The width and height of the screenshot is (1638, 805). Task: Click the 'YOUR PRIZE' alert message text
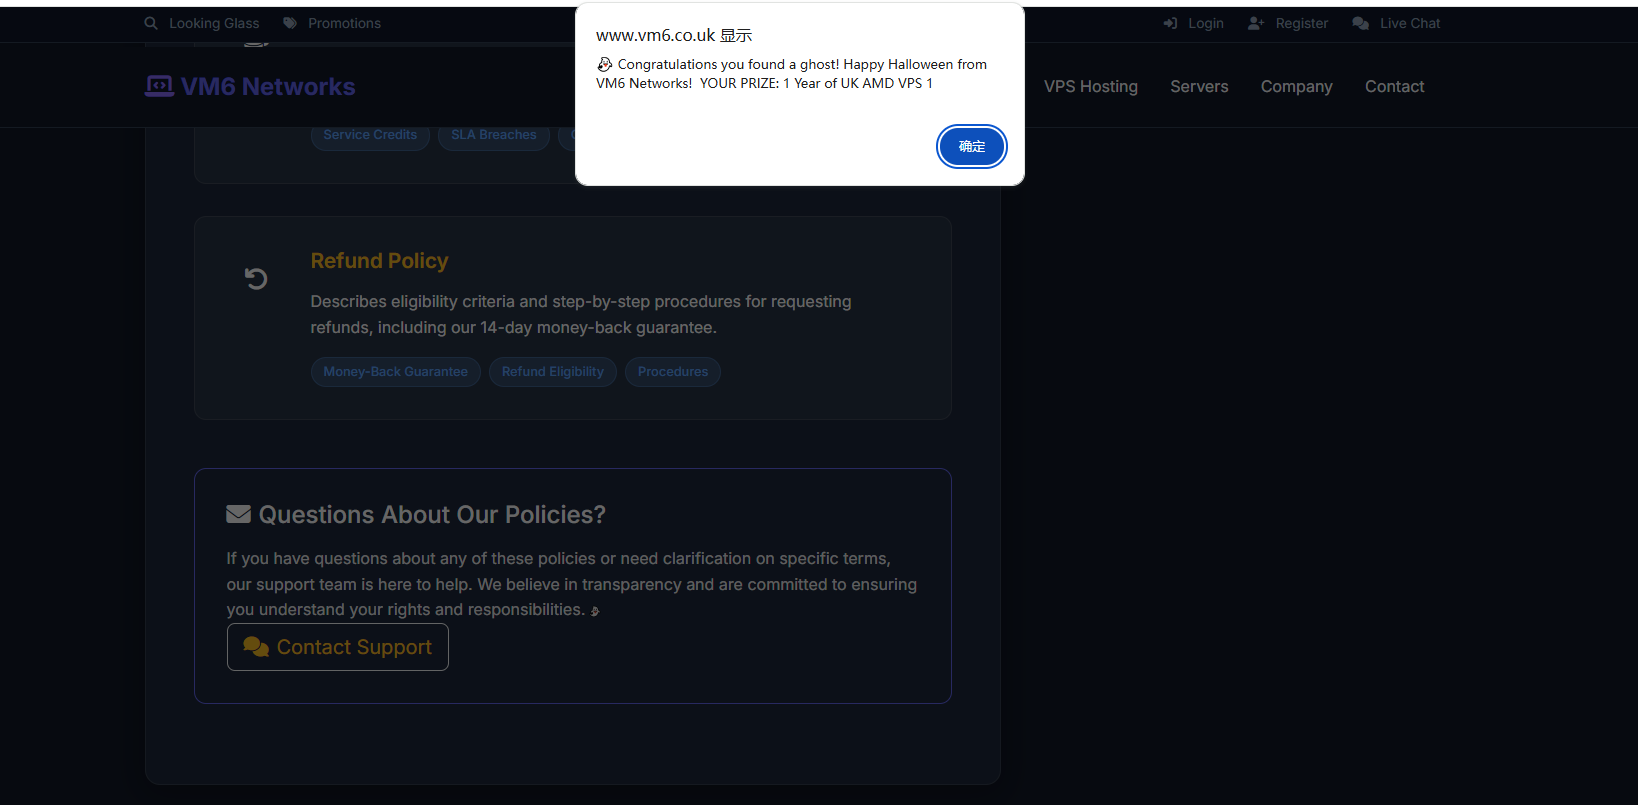816,83
